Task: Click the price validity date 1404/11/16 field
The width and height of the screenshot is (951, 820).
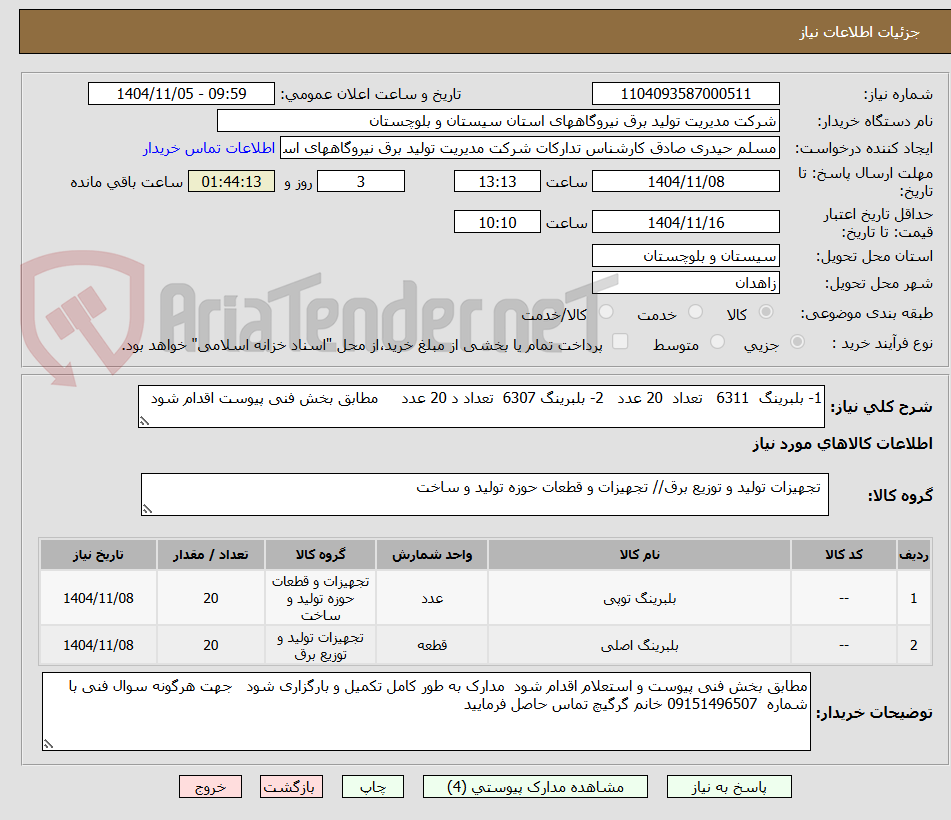Action: pyautogui.click(x=685, y=222)
